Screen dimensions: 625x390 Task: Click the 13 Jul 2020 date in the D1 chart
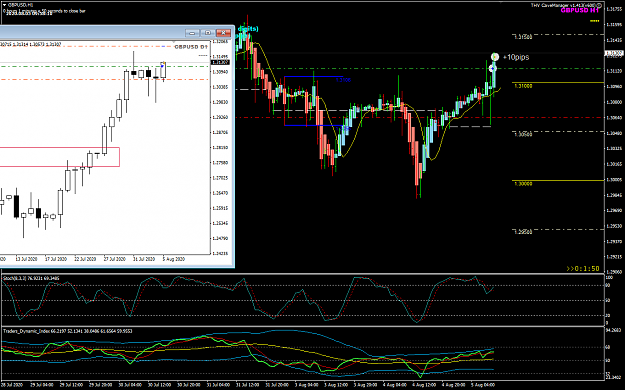point(26,259)
